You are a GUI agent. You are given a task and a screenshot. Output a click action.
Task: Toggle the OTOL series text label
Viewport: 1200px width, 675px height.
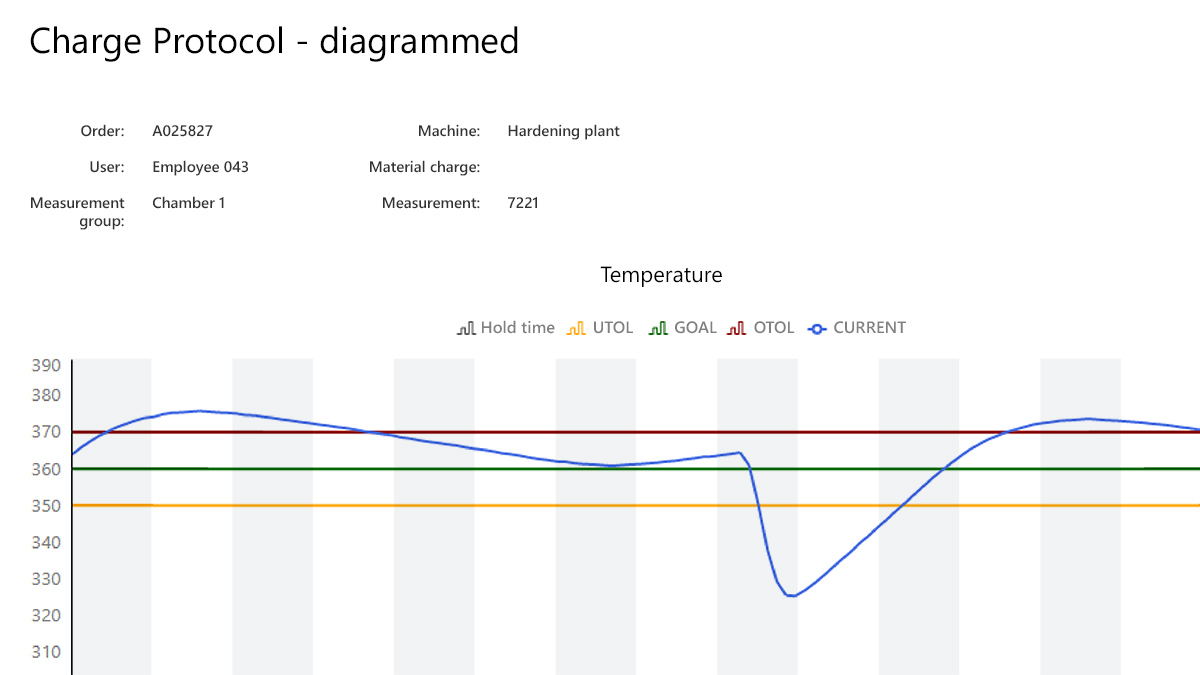(x=774, y=327)
